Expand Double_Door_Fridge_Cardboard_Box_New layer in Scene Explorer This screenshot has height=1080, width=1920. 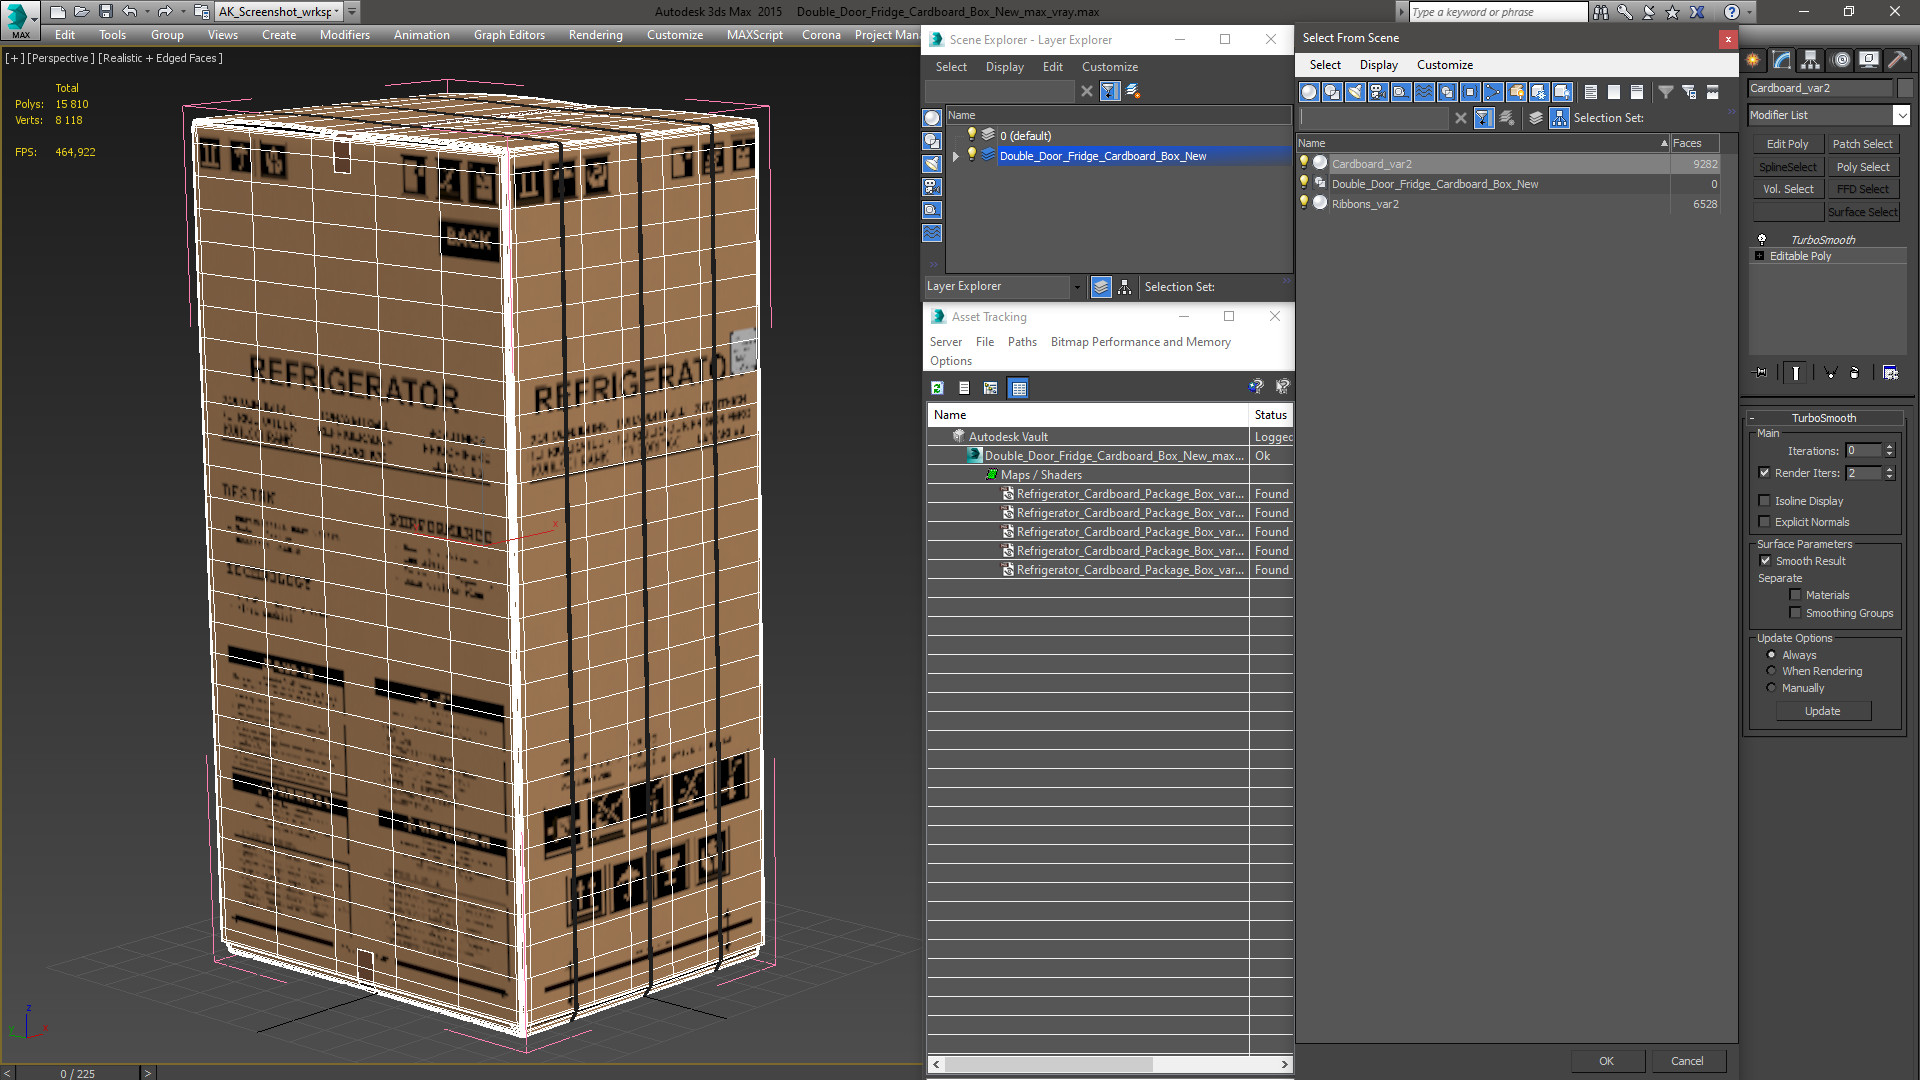tap(956, 156)
